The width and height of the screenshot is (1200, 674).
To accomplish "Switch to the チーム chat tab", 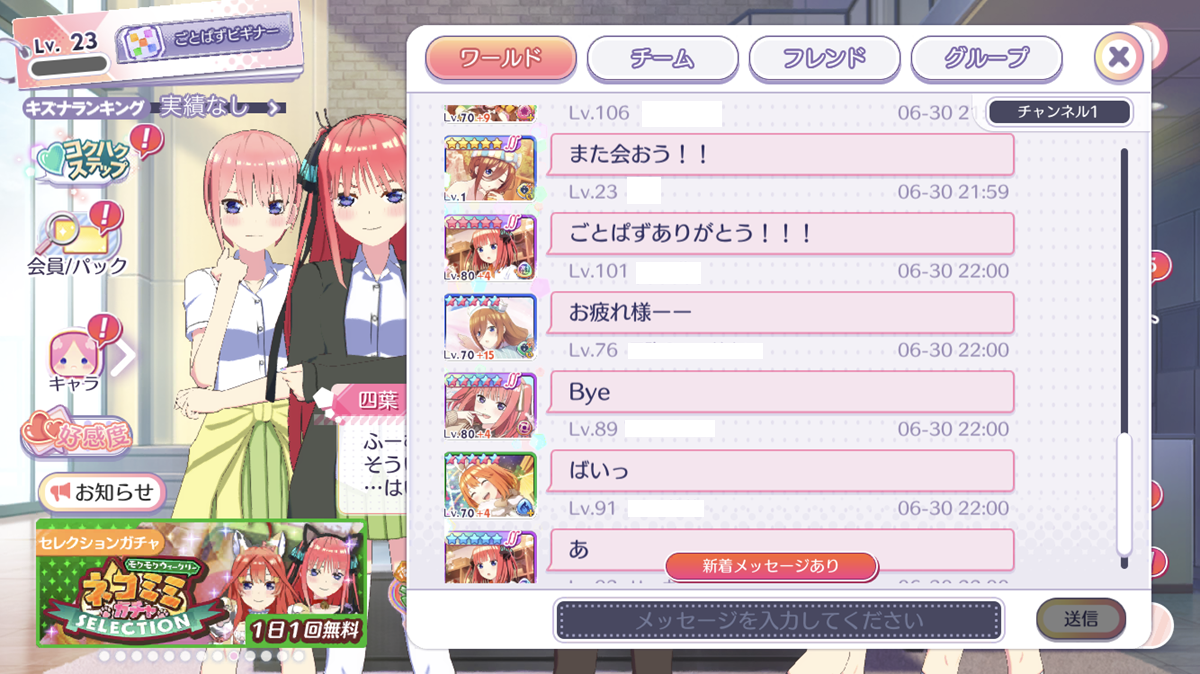I will (662, 57).
